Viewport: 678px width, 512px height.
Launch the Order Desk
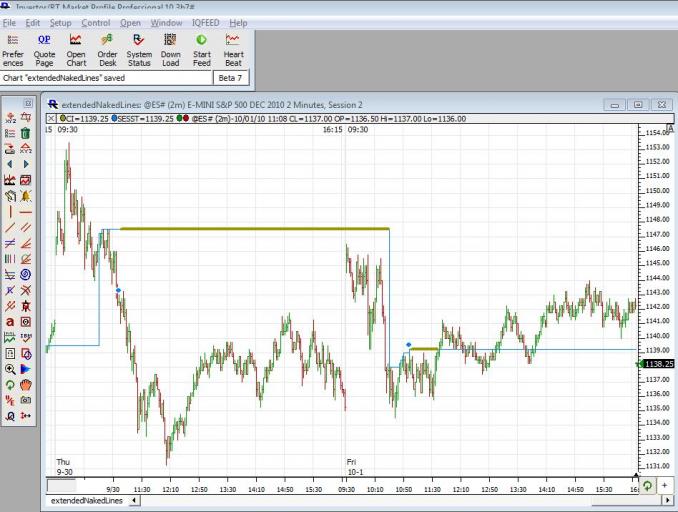tap(107, 50)
